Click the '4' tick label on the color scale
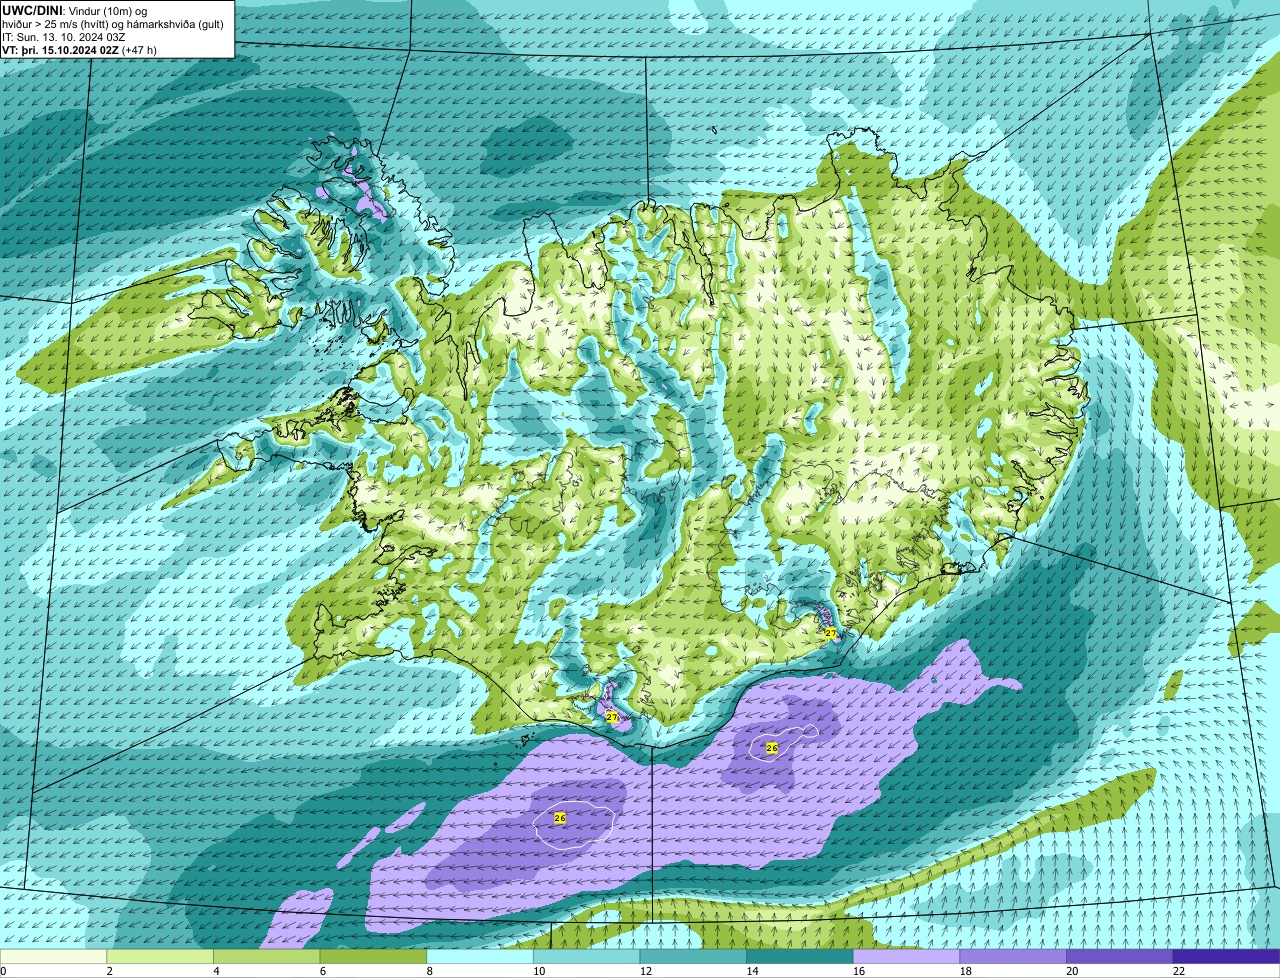The image size is (1280, 978). coord(216,971)
